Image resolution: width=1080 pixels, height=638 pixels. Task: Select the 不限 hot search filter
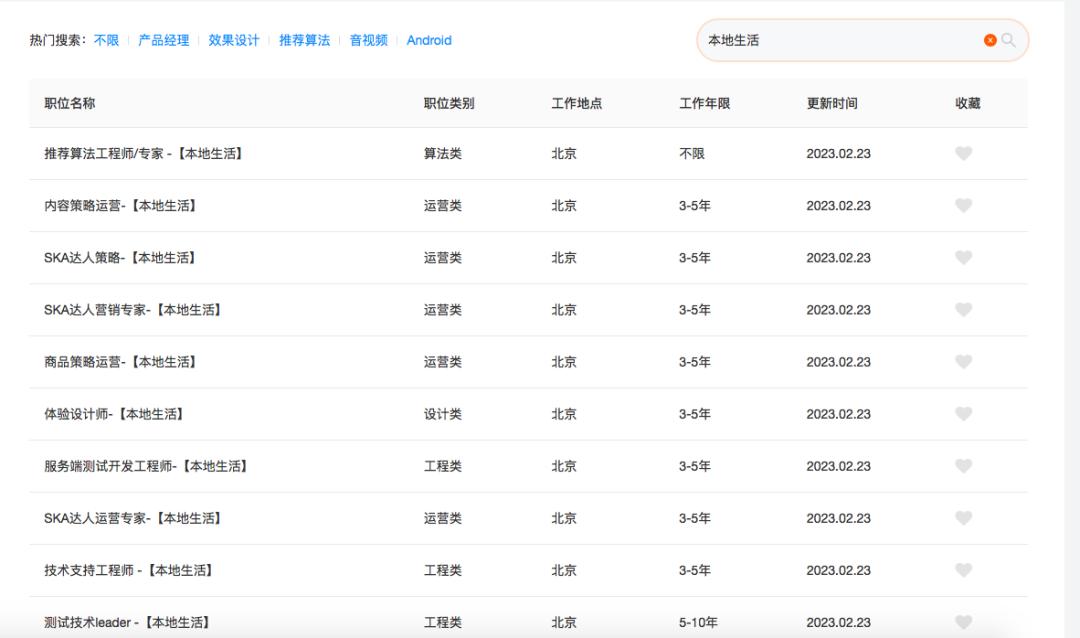point(108,40)
